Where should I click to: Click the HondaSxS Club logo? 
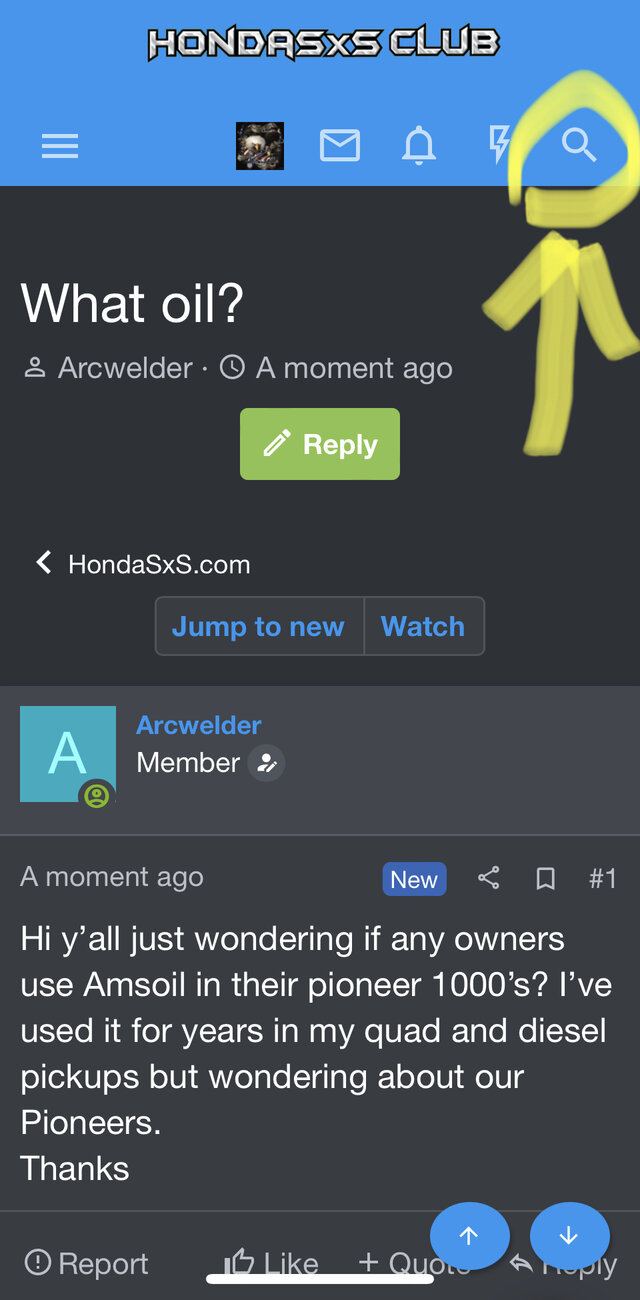(322, 43)
